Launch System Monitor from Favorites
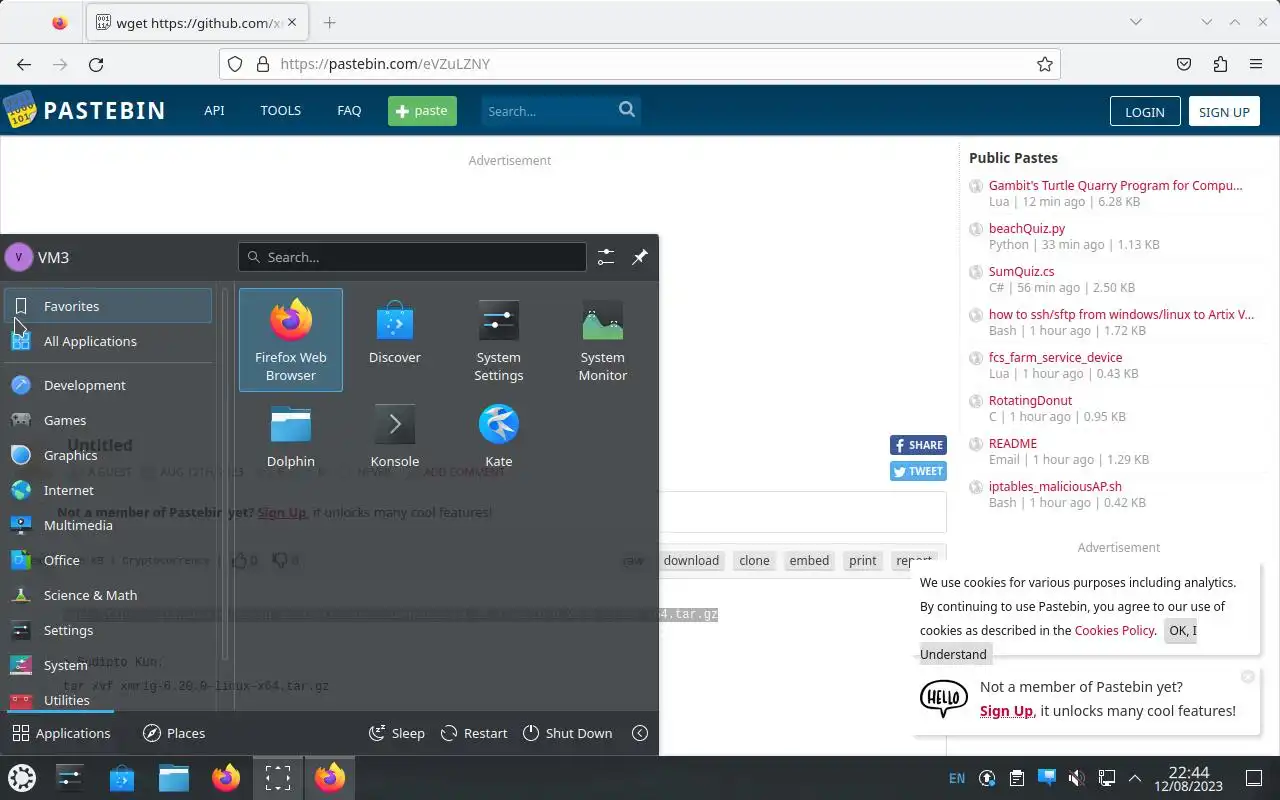 pos(603,340)
